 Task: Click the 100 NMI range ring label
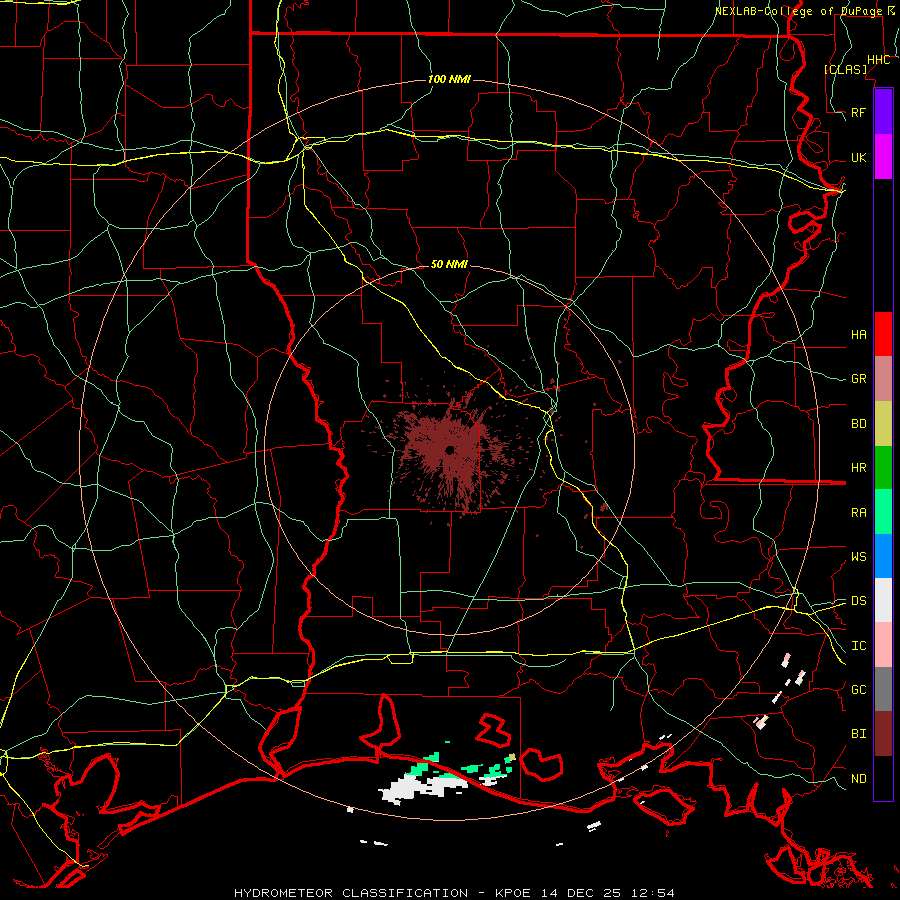click(449, 79)
